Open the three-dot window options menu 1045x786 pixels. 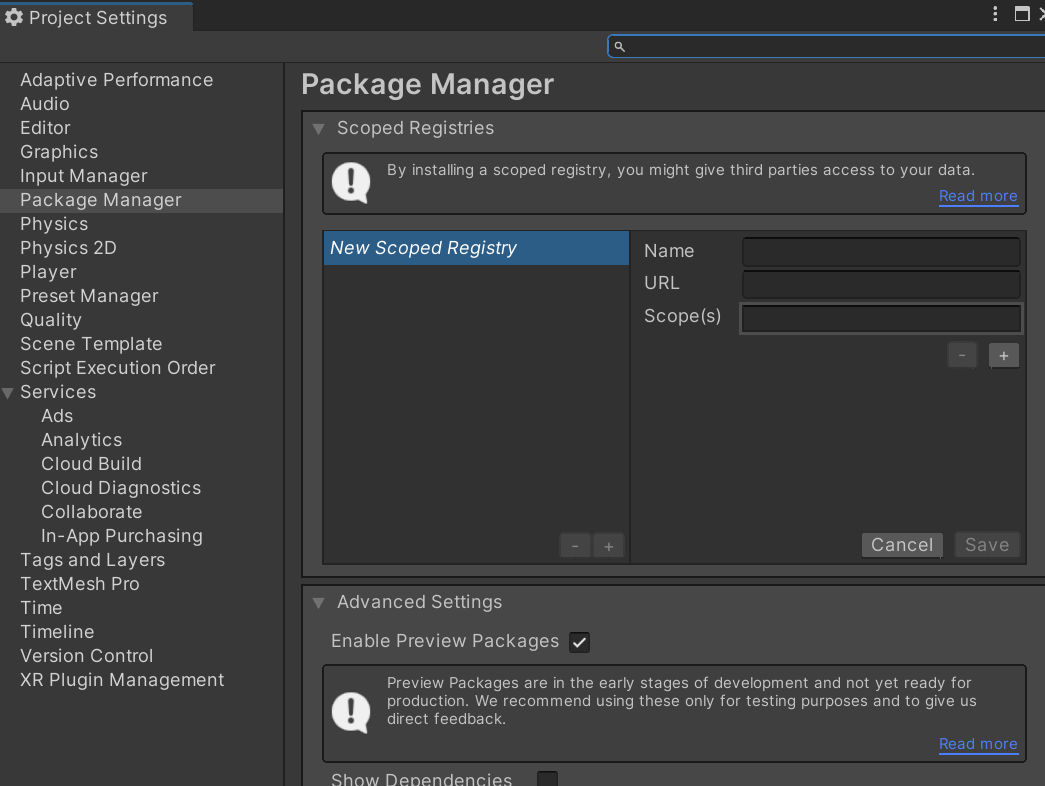click(x=995, y=14)
